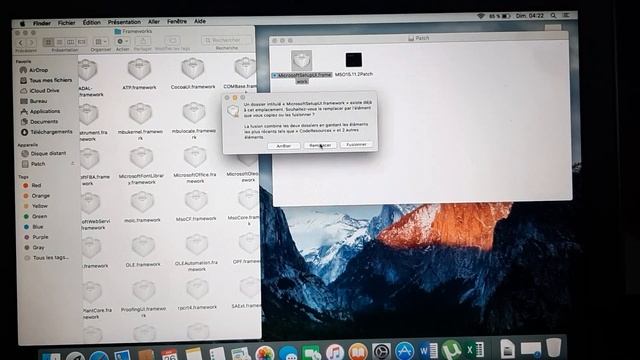Select the MicrosoftFontLibrary.framework folder icon
640x360 pixels.
point(142,158)
